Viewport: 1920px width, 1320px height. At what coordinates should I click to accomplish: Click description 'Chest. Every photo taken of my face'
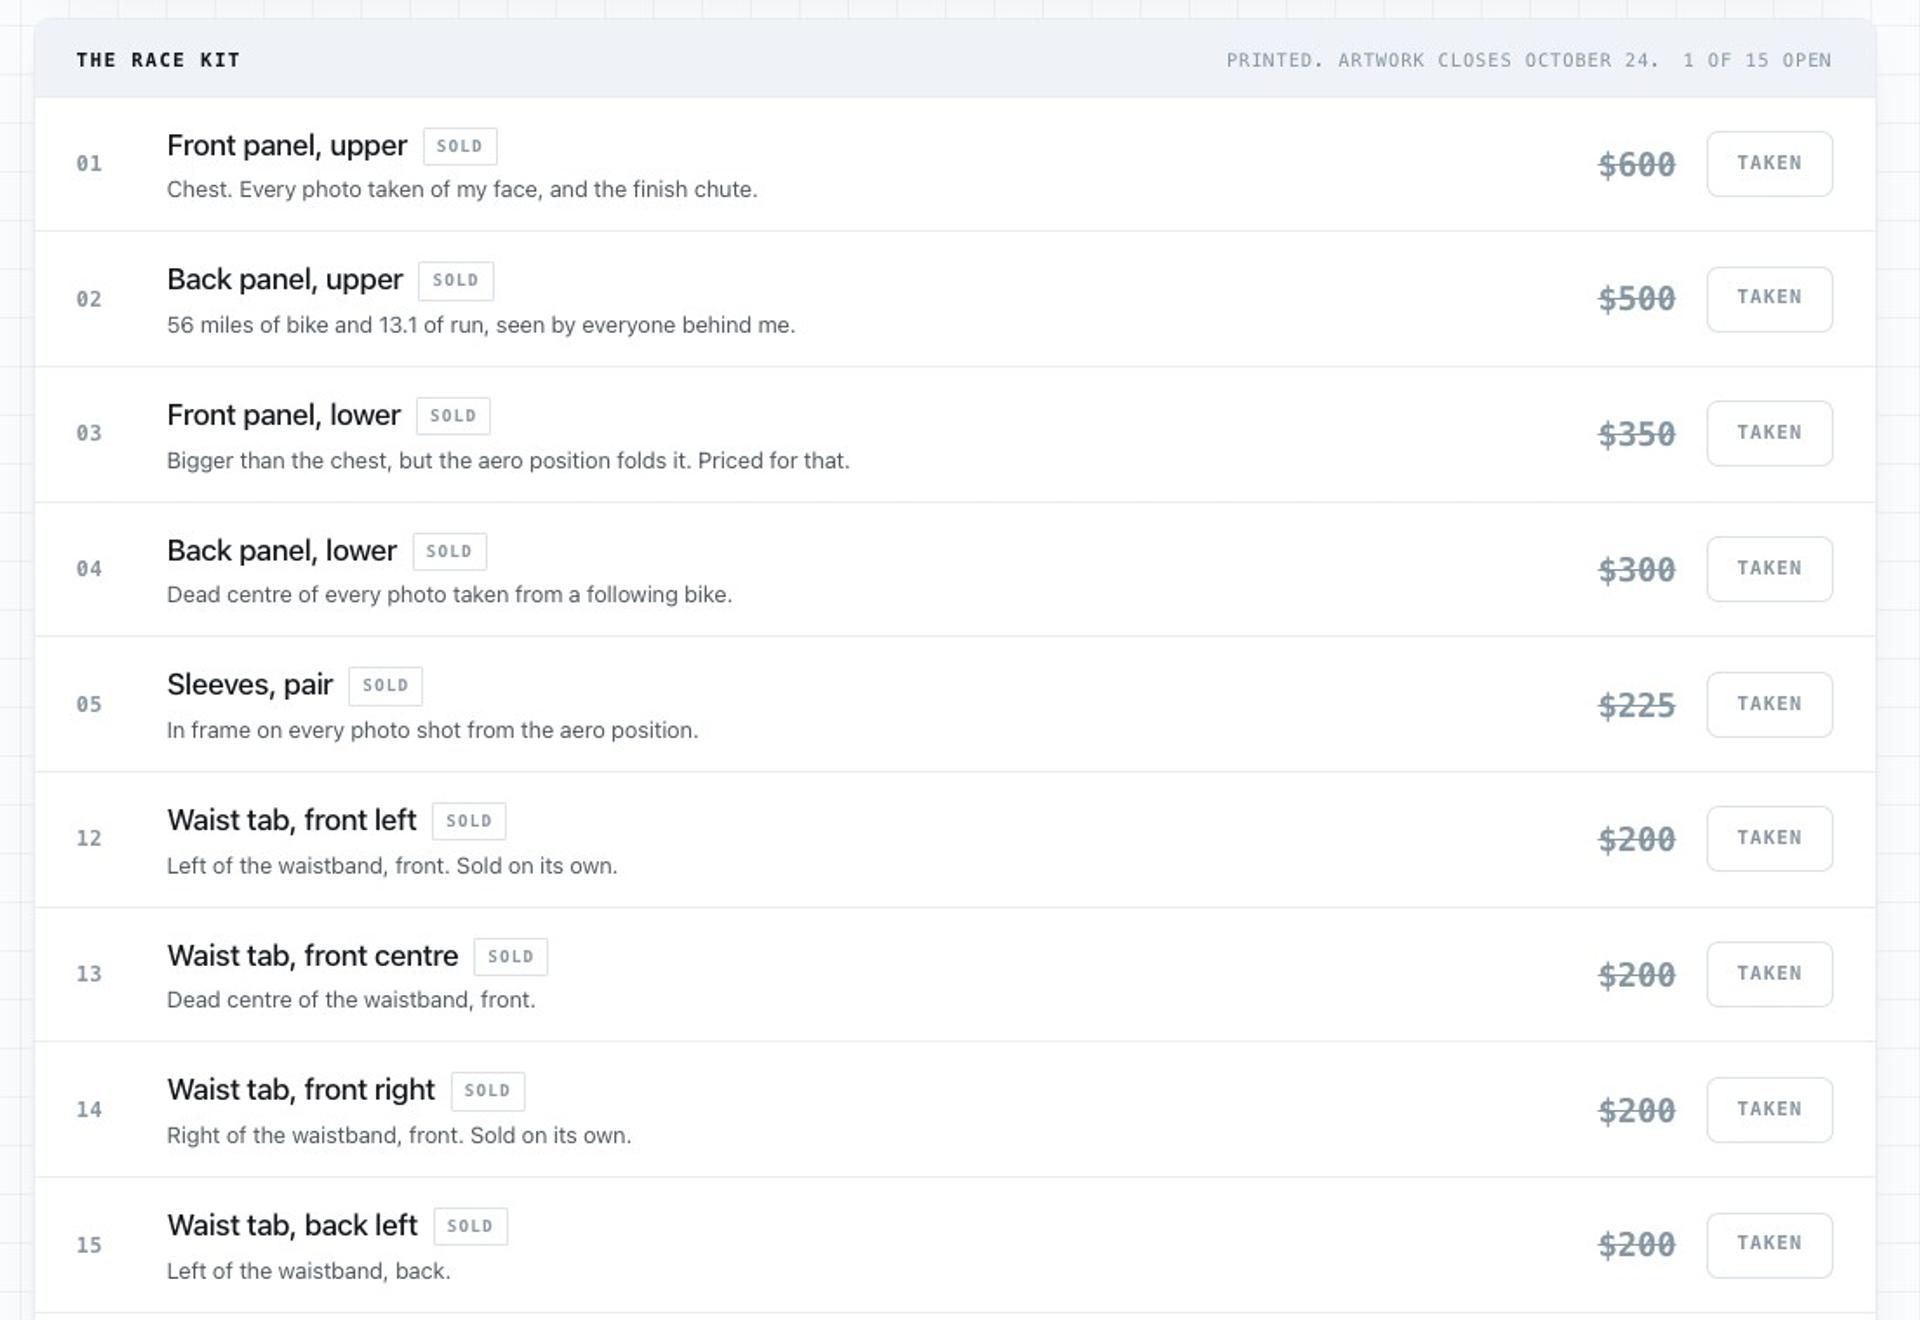click(x=462, y=190)
